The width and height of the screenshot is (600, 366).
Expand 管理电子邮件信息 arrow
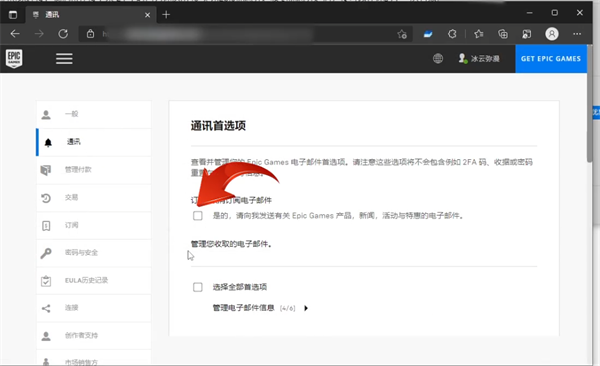[x=306, y=308]
